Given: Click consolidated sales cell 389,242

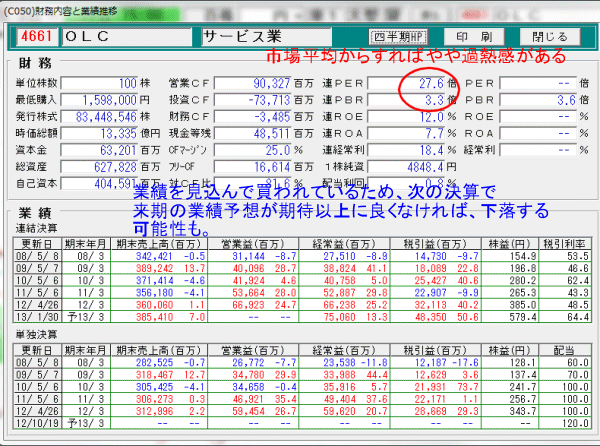Looking at the screenshot, I should coord(154,268).
